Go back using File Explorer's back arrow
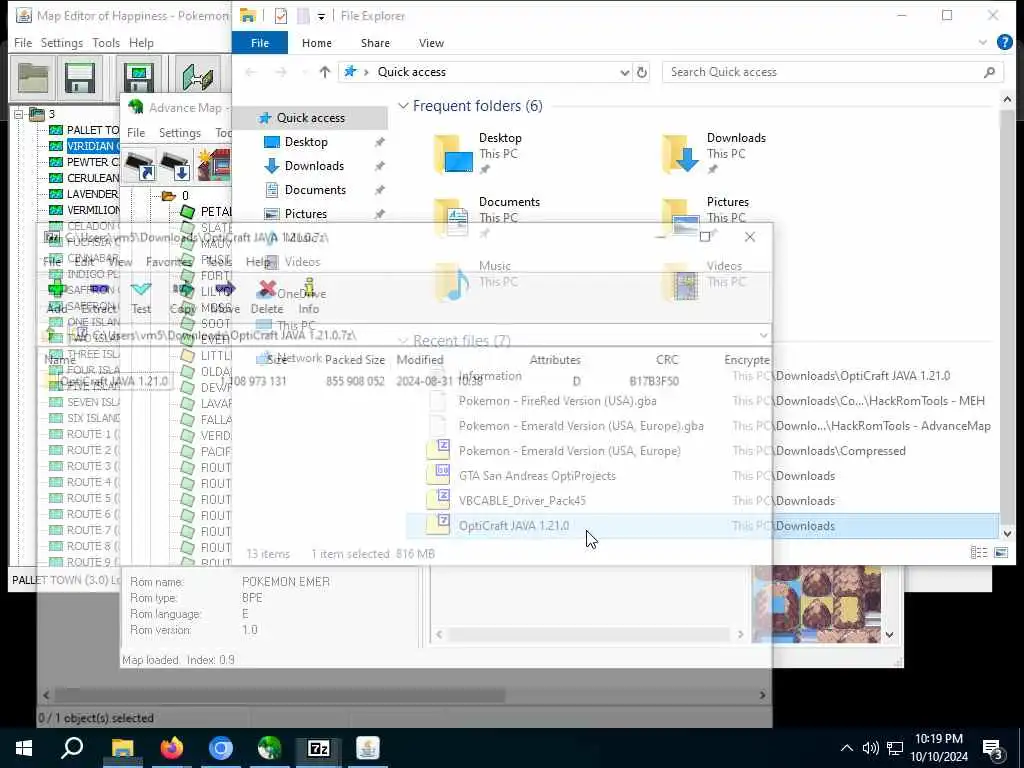 (x=251, y=72)
